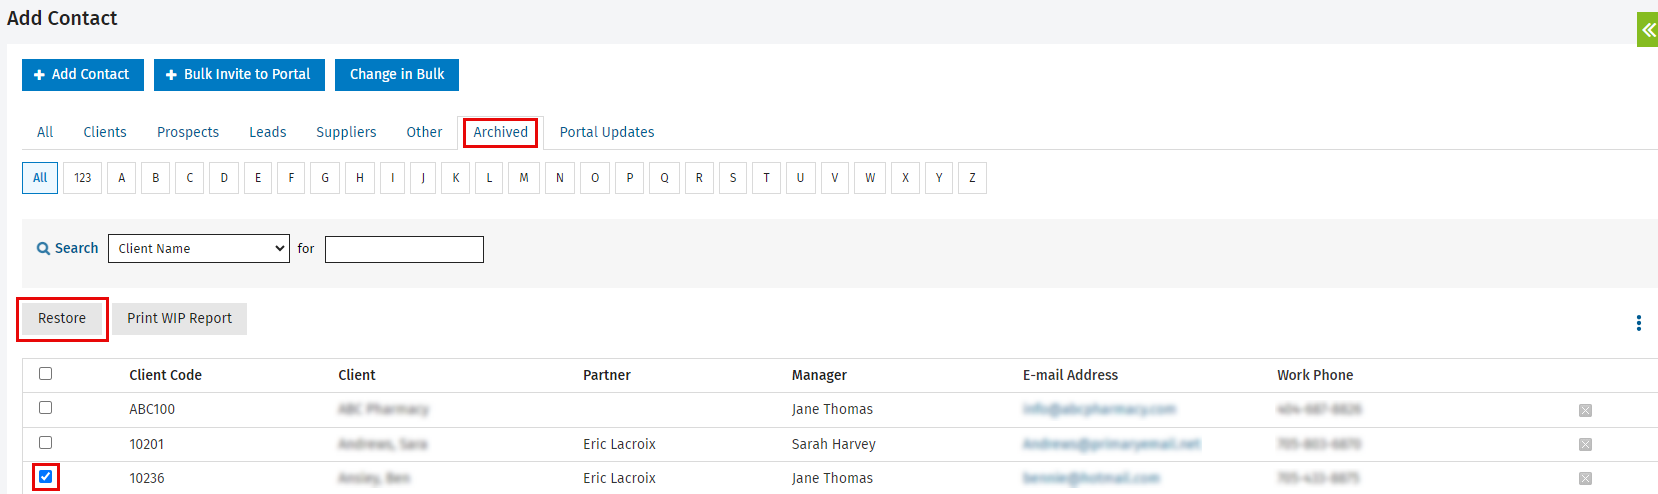Open the three-dot table options menu
This screenshot has height=494, width=1658.
pos(1638,323)
